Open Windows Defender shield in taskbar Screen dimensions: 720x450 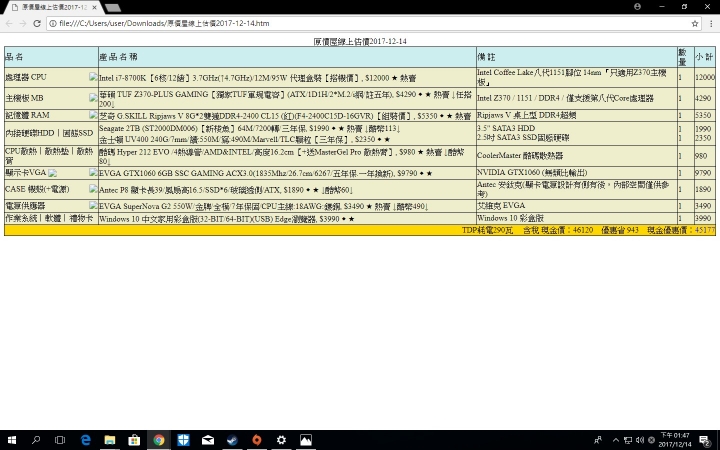tap(183, 440)
